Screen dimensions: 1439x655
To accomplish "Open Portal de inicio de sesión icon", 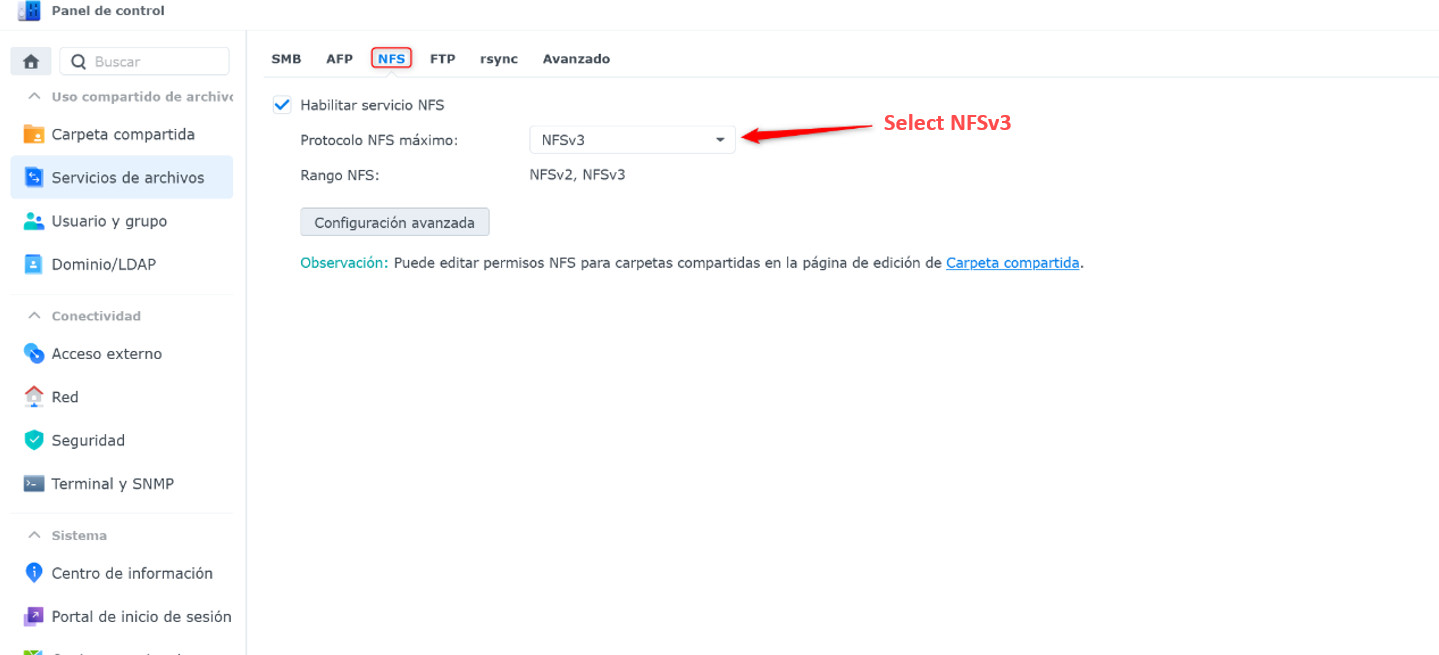I will (34, 616).
